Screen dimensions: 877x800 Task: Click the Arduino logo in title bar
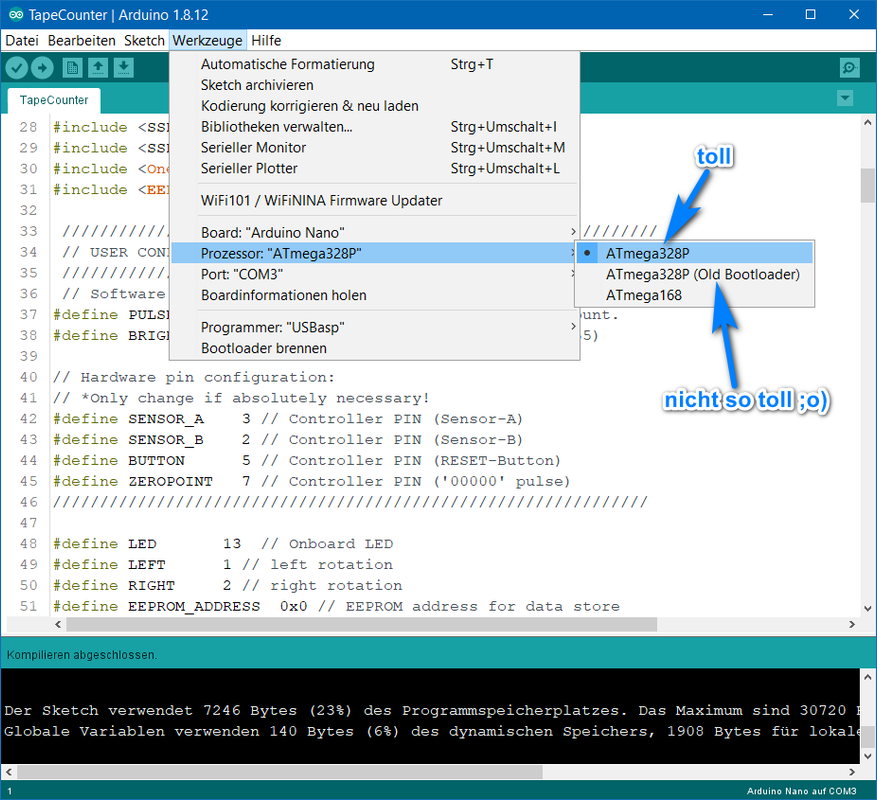[15, 15]
